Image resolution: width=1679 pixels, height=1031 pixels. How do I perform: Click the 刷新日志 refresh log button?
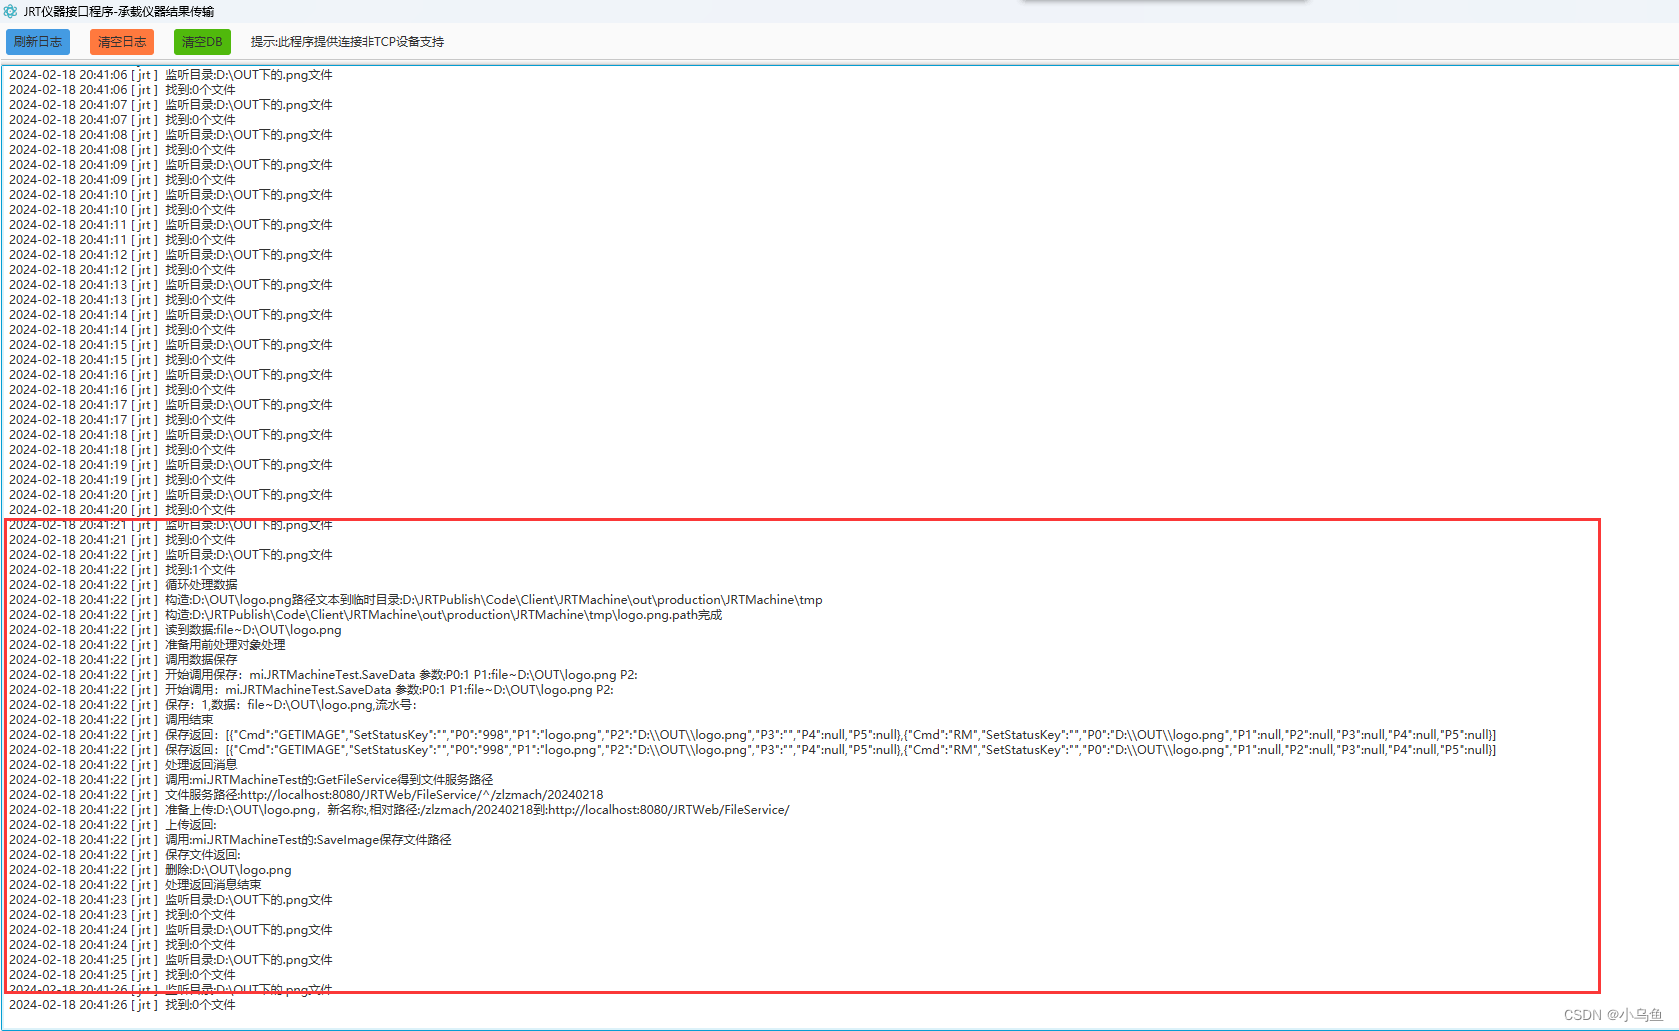point(38,42)
